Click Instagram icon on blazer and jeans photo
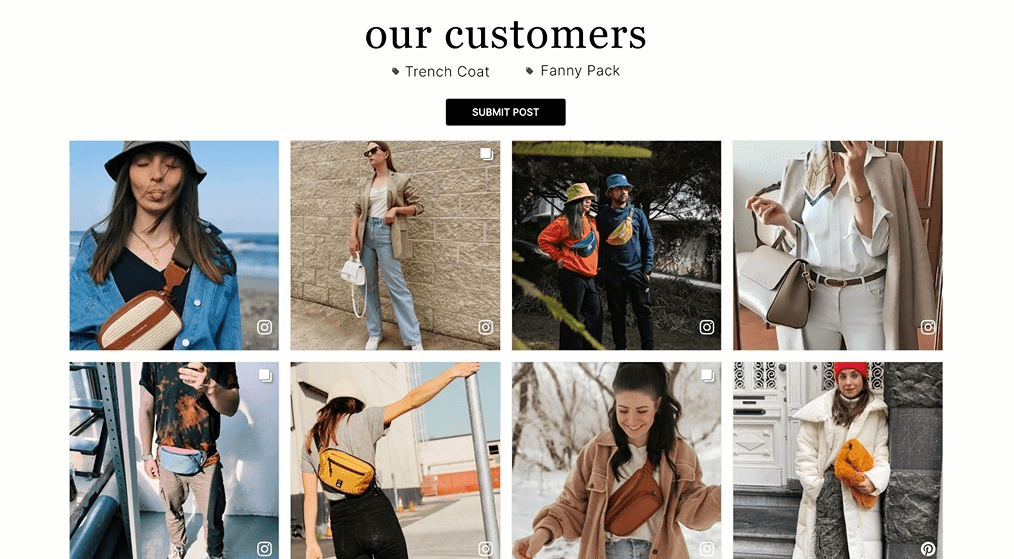The height and width of the screenshot is (559, 1014). pos(486,327)
